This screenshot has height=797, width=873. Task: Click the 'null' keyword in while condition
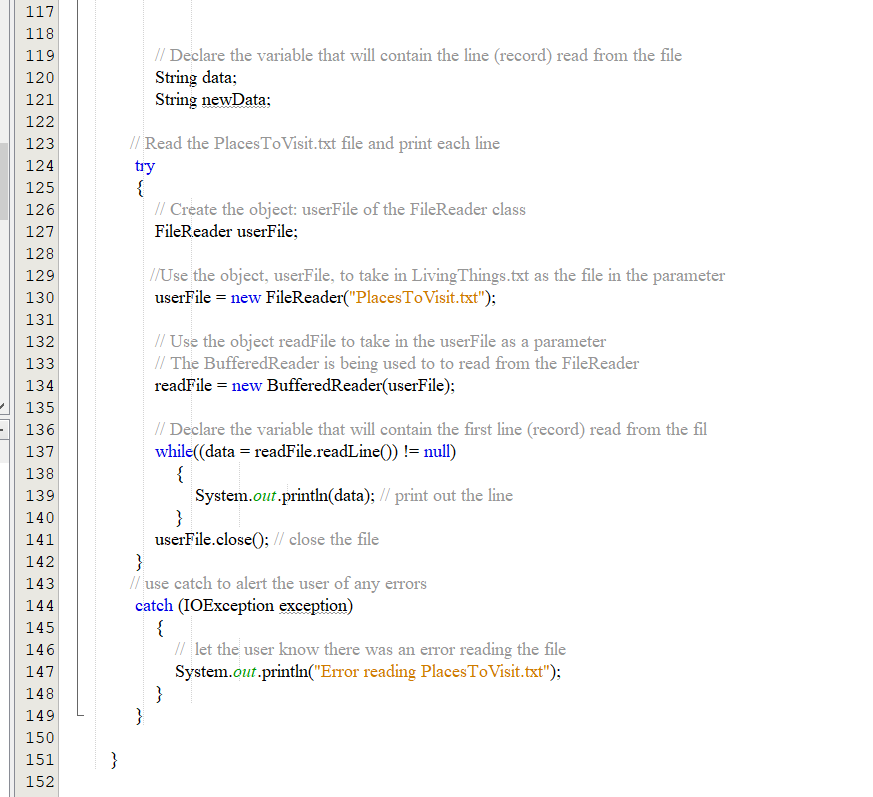click(x=436, y=452)
